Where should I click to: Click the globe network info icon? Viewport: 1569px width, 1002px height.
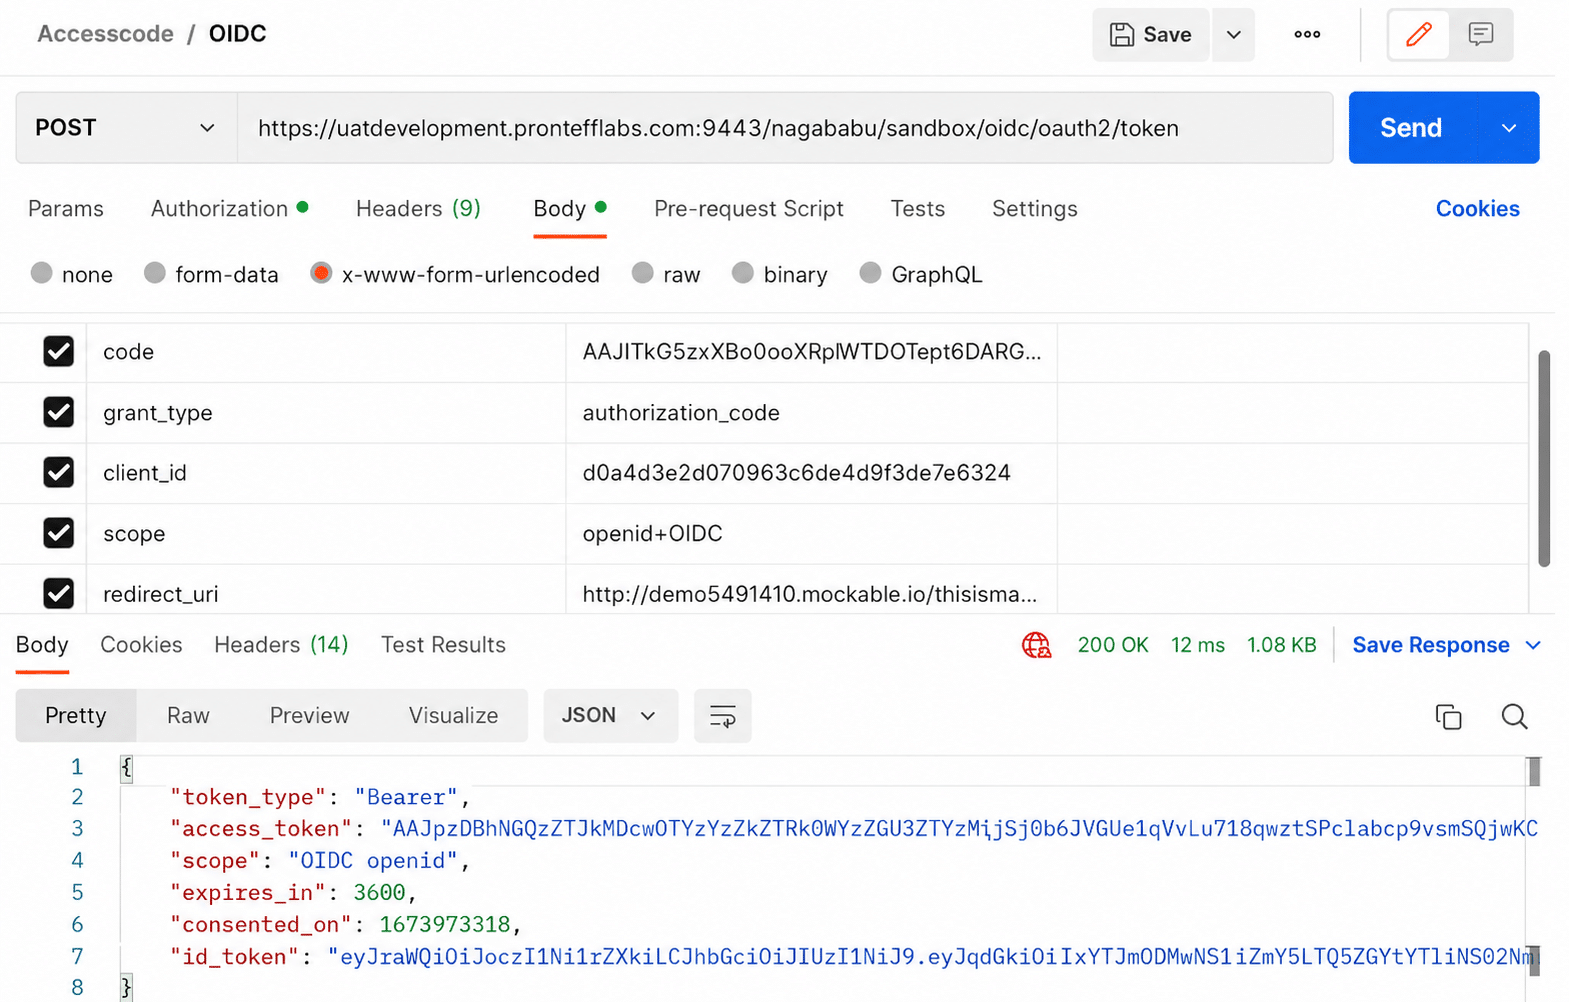1036,645
